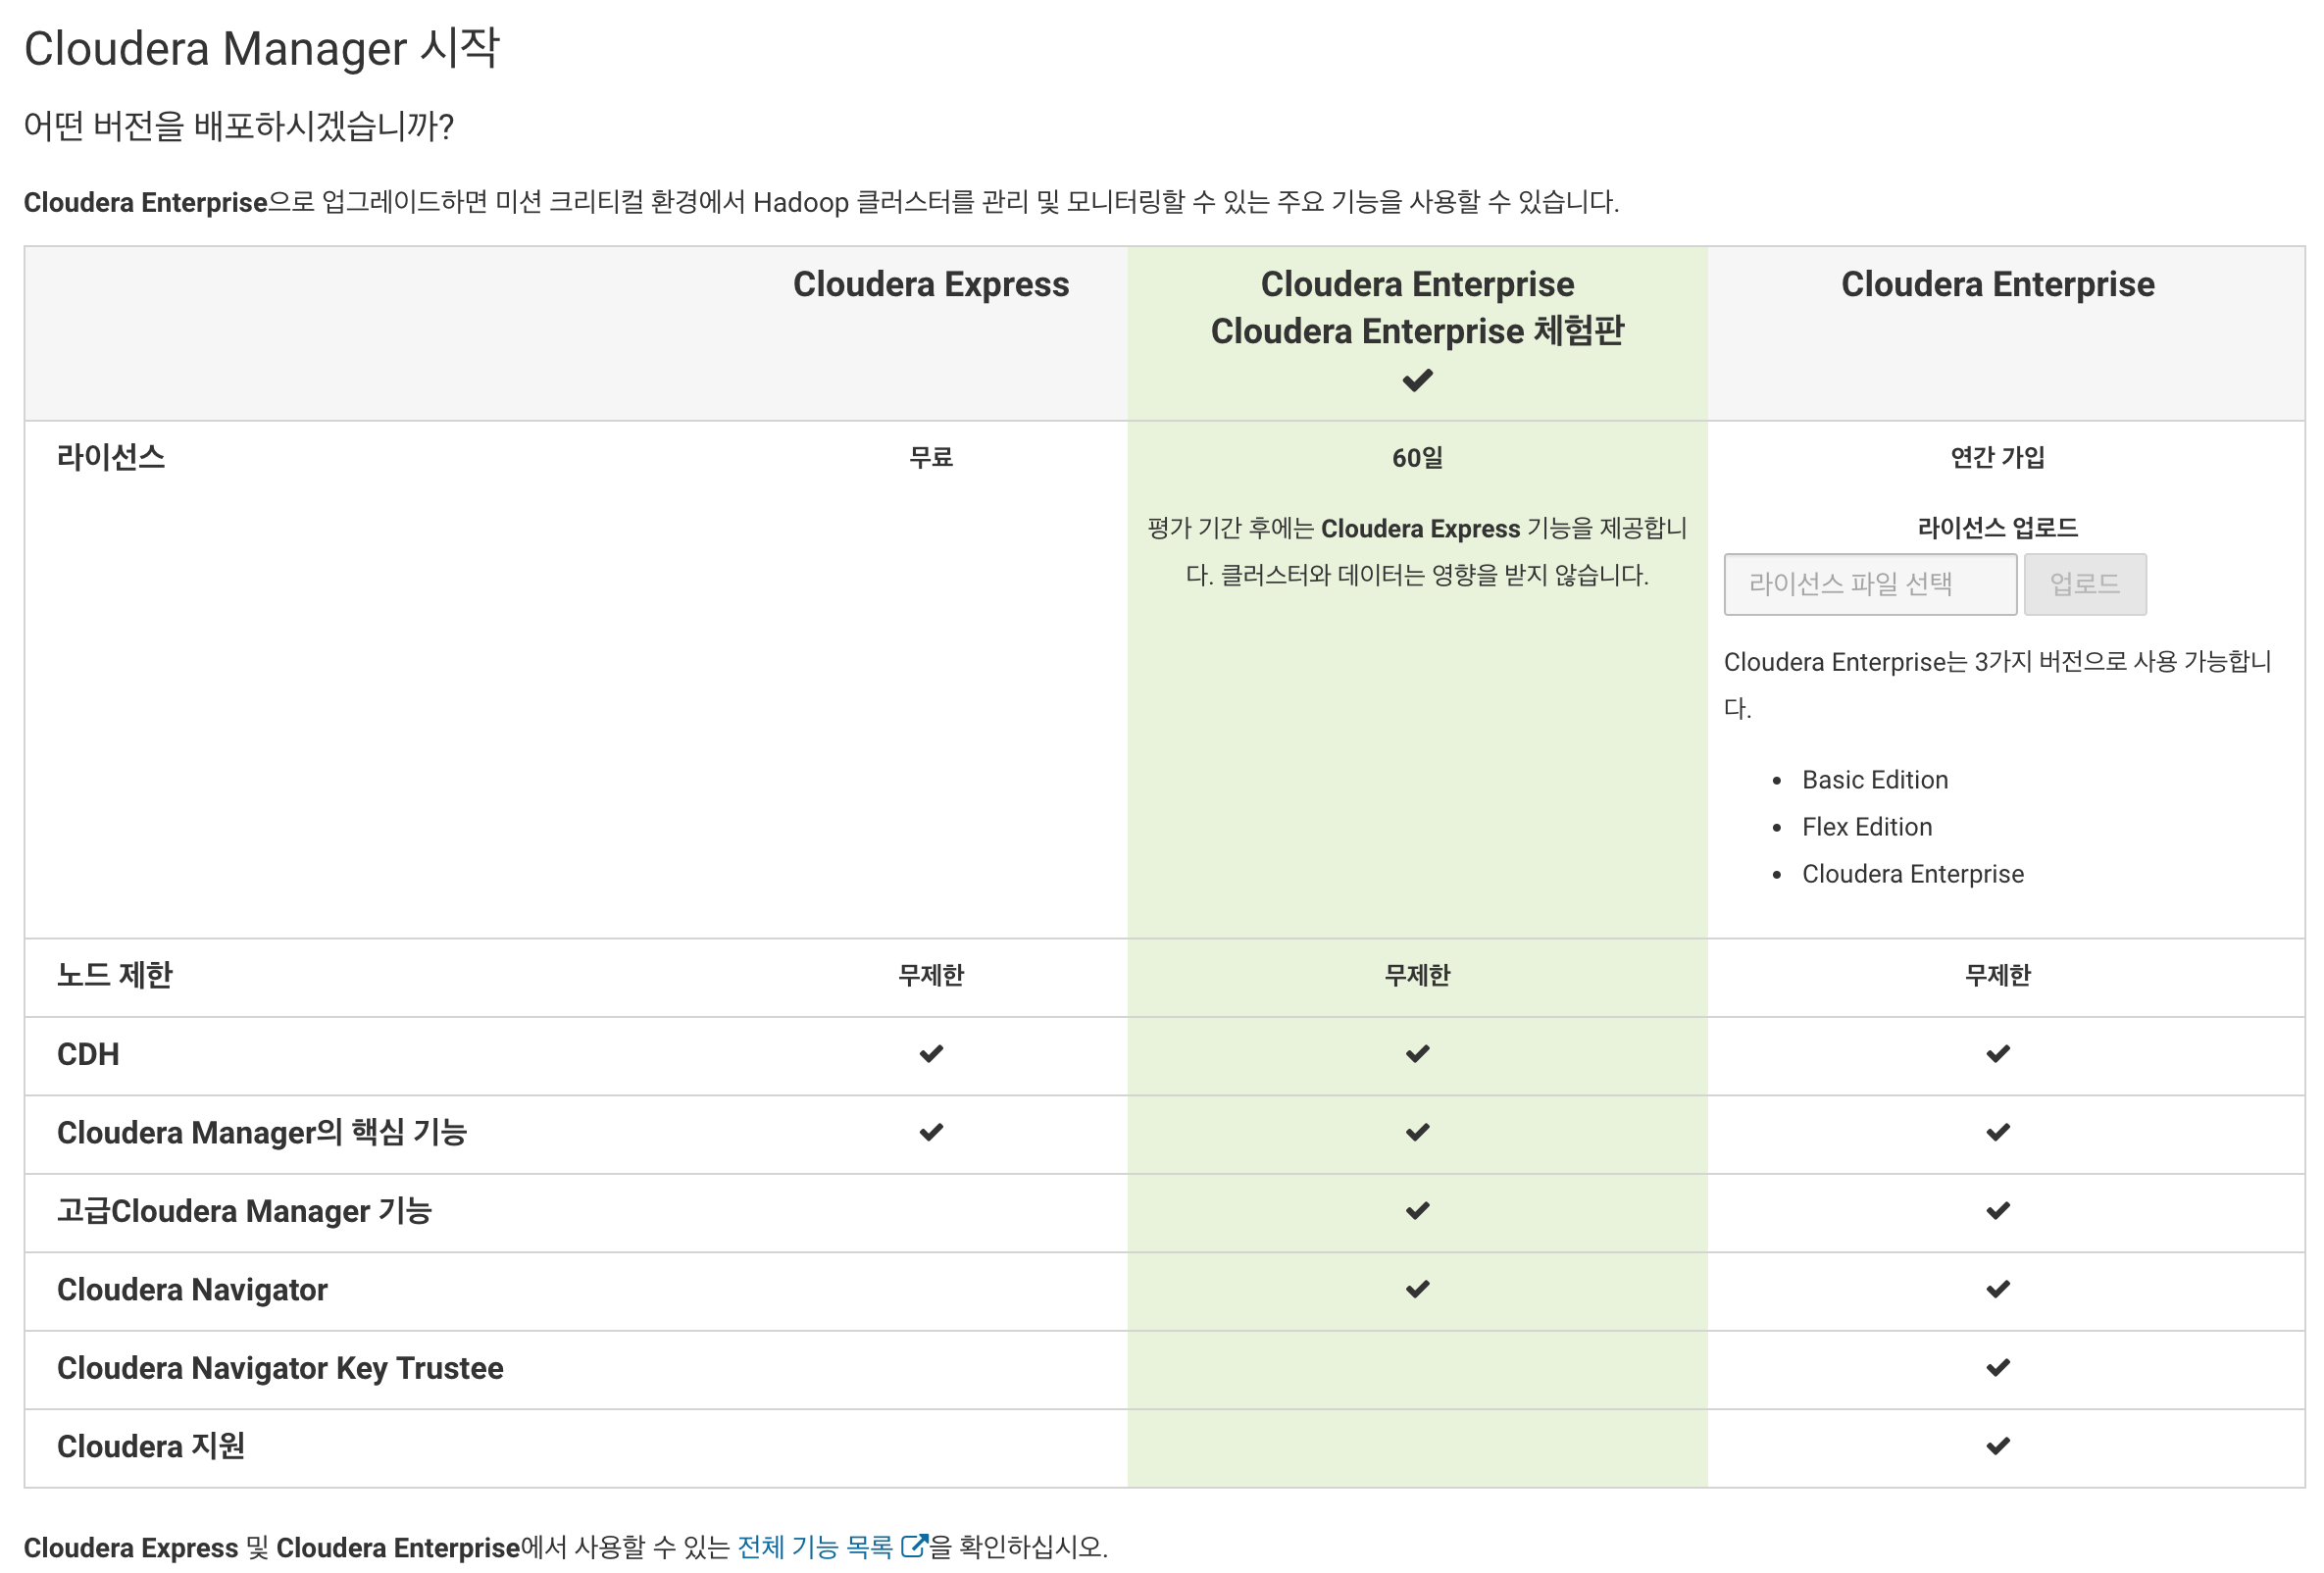
Task: Click Cloudera Navigator checkmark in rightmost Cloudera Enterprise column
Action: tap(1997, 1289)
